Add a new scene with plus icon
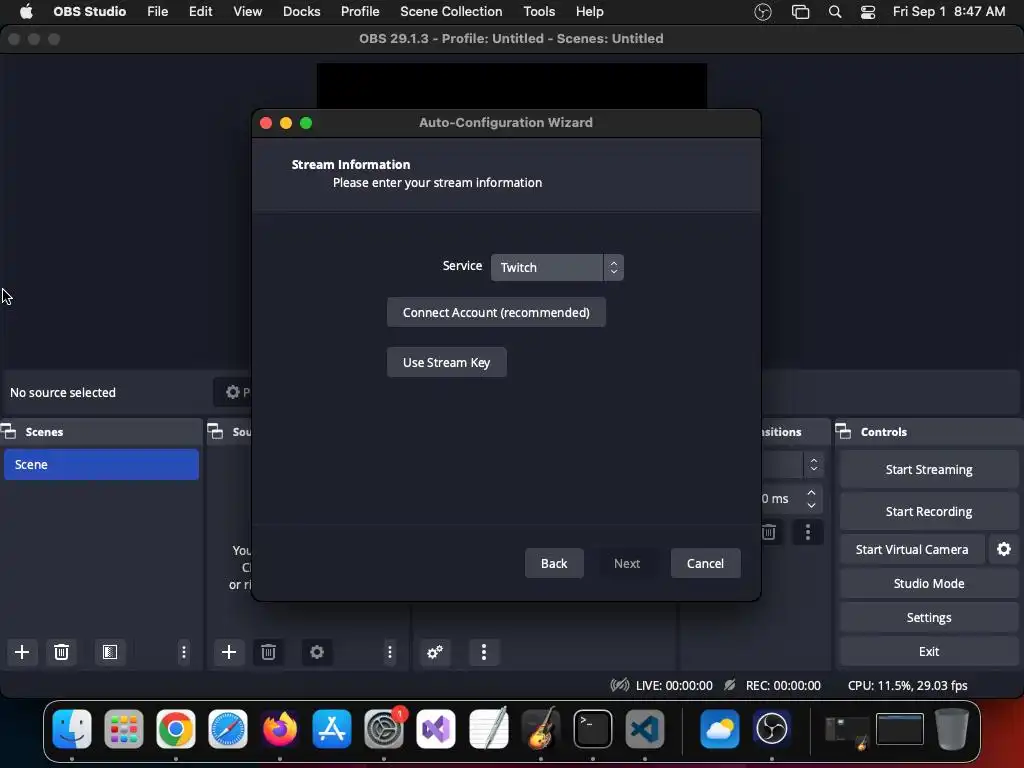 click(x=22, y=652)
